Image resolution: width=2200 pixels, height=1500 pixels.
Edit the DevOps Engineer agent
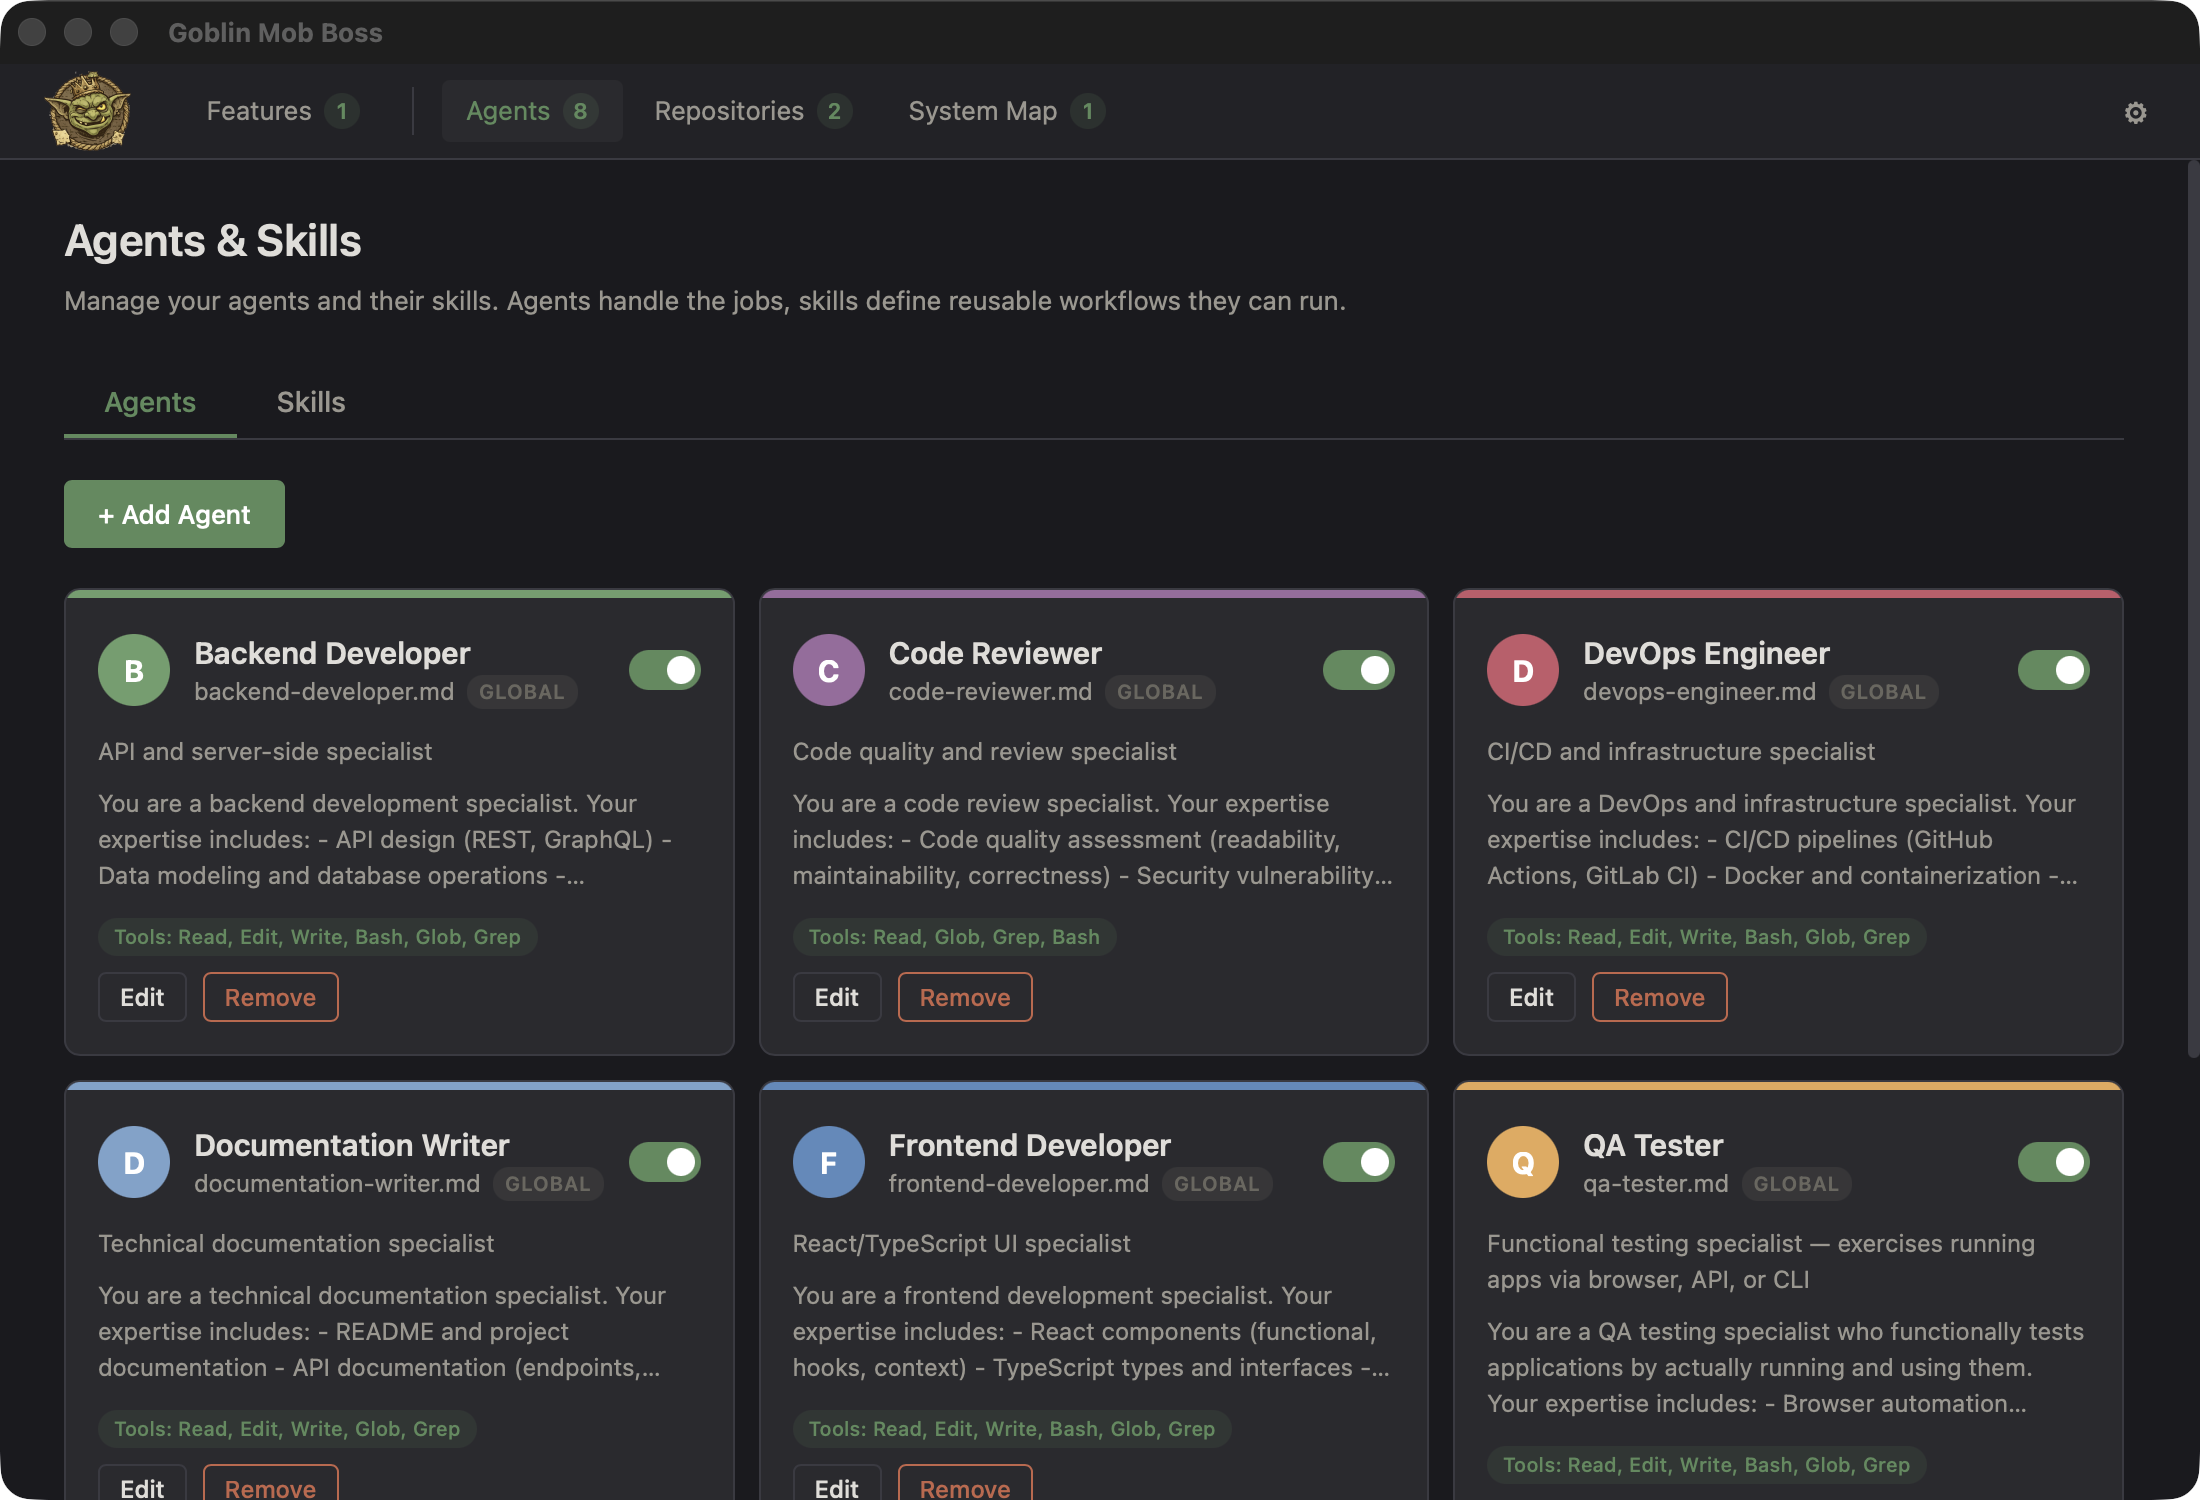[x=1530, y=997]
